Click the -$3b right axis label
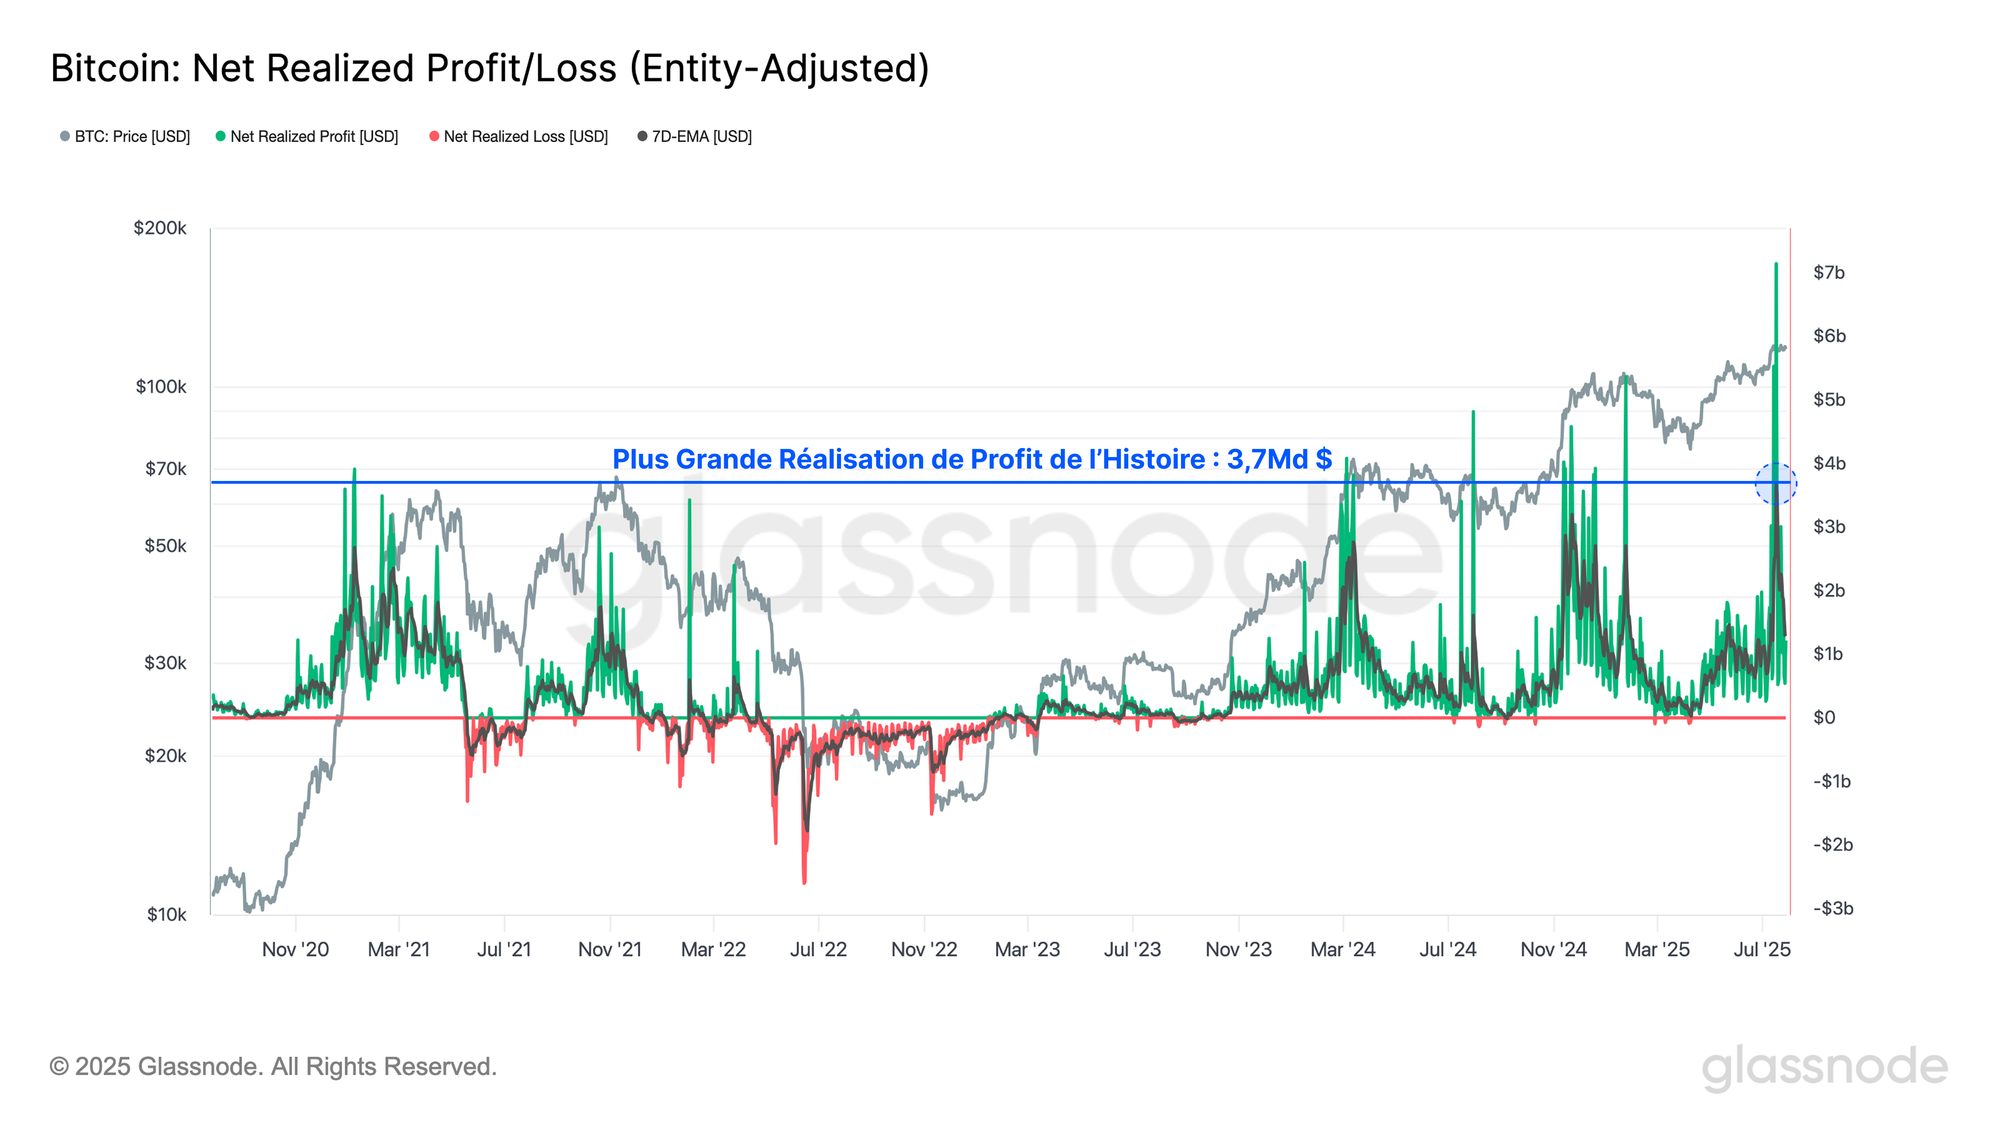 (1833, 908)
